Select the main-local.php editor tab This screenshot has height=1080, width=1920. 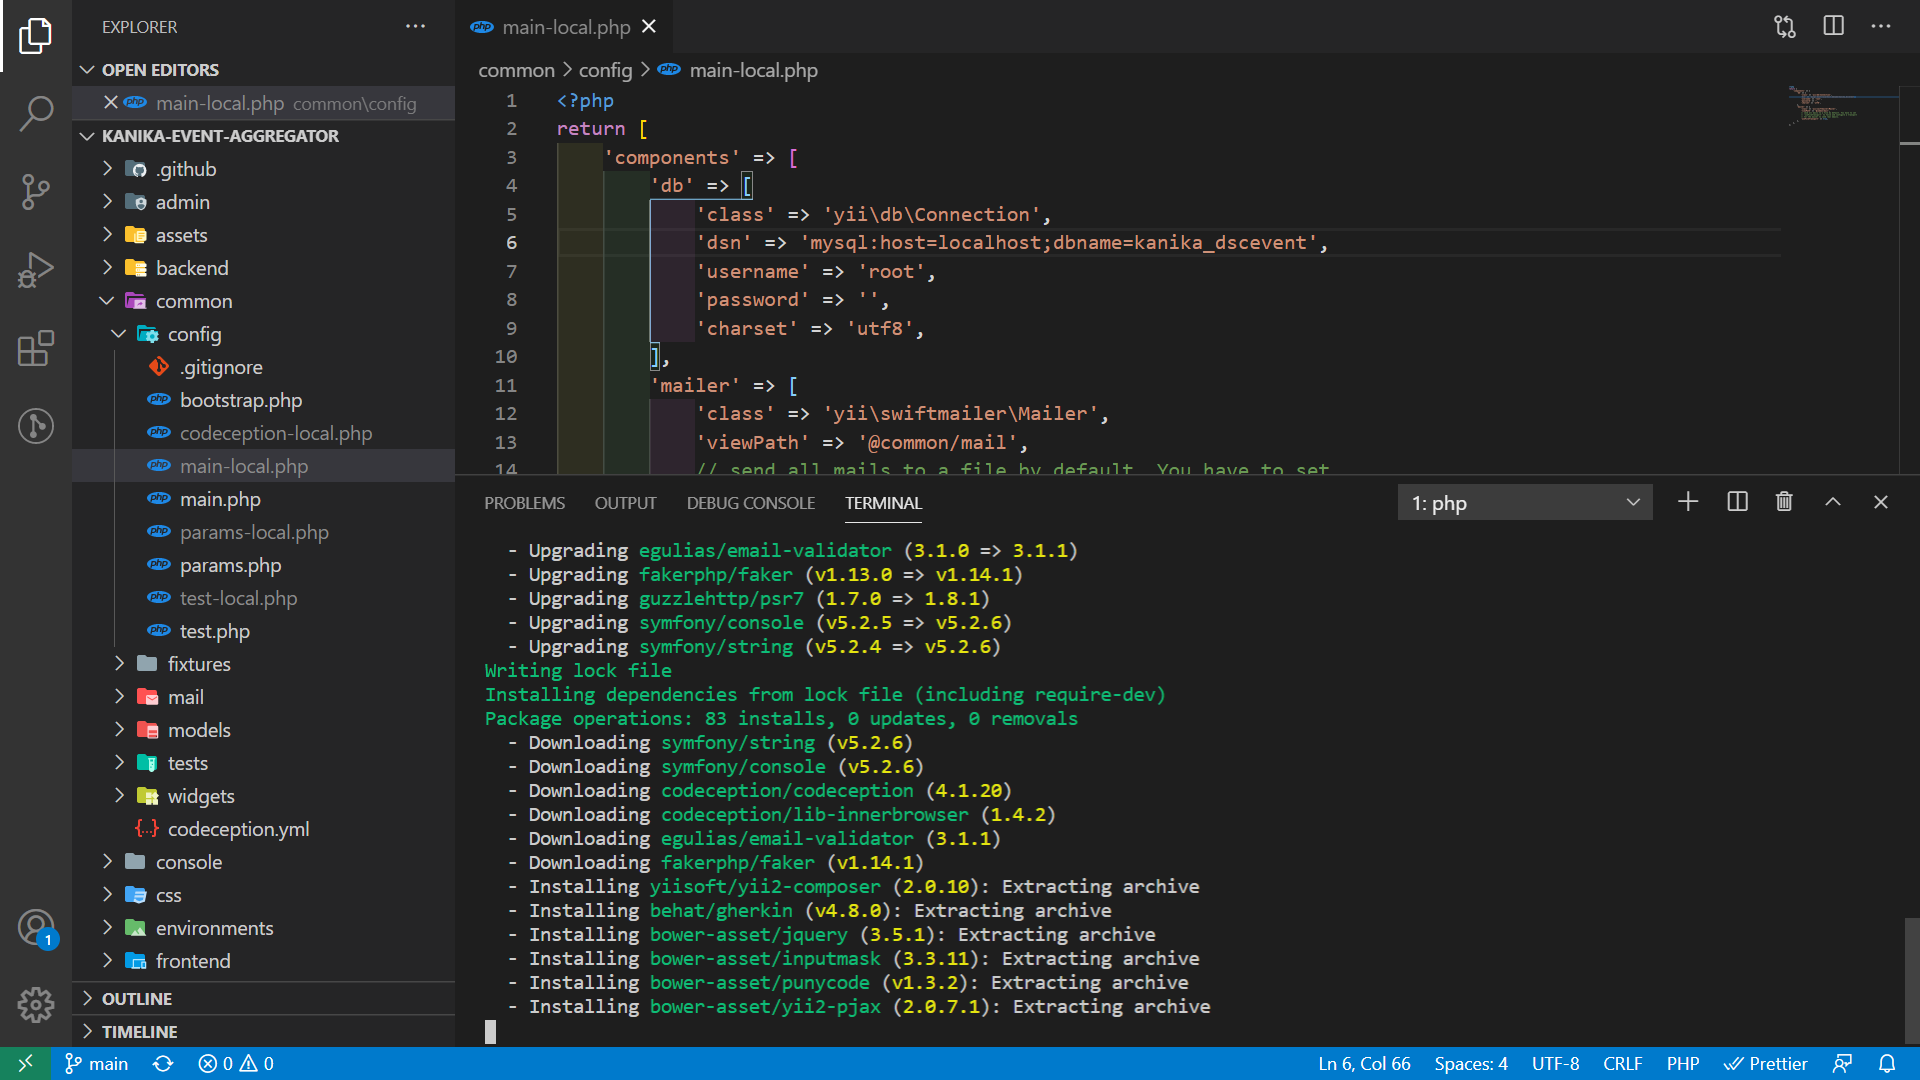coord(565,27)
